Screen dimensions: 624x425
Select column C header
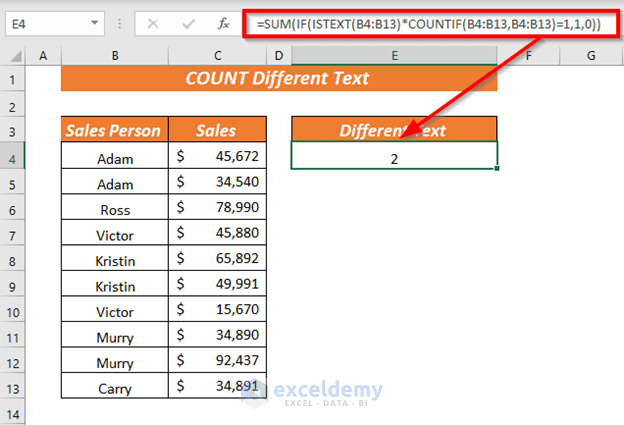tap(216, 54)
